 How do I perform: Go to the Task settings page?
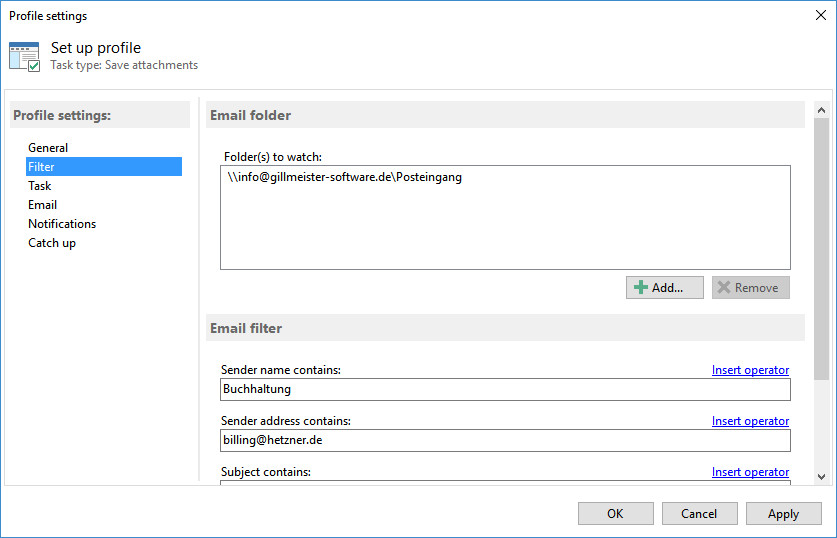[x=104, y=186]
